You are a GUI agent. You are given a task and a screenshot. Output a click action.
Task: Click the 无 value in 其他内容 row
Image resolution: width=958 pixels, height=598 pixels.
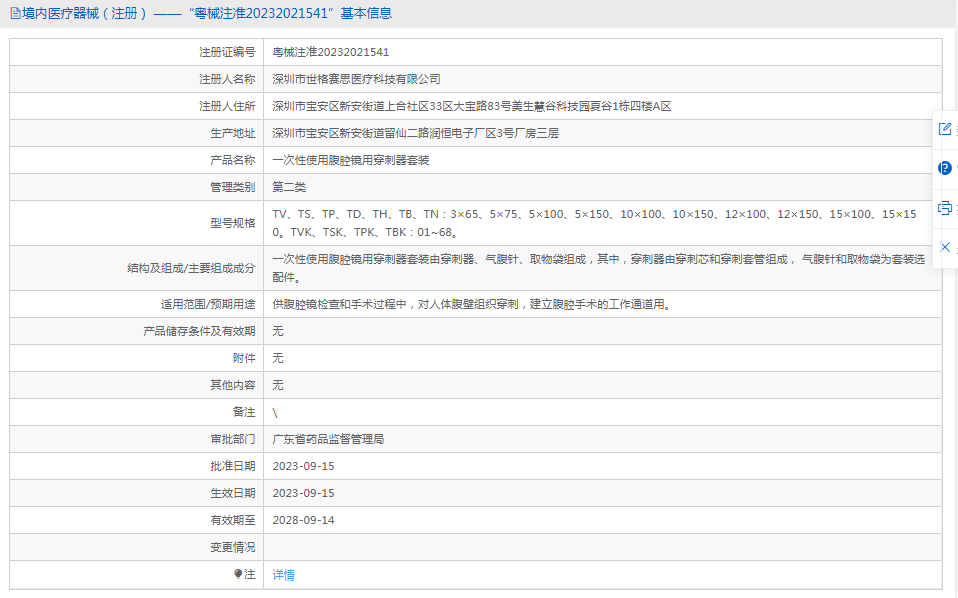click(x=278, y=385)
